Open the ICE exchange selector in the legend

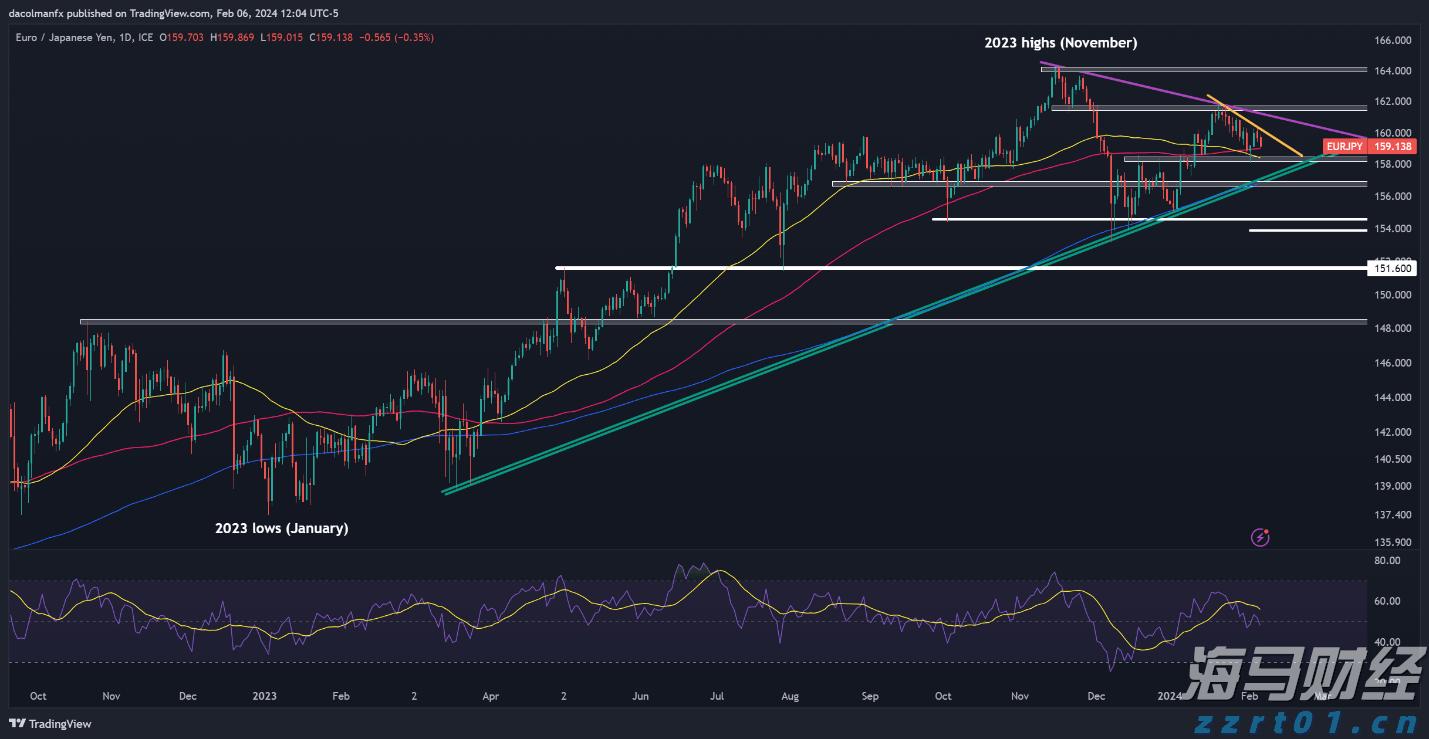click(144, 37)
